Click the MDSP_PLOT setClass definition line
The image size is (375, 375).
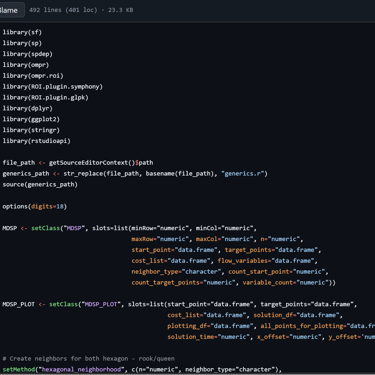coord(180,304)
